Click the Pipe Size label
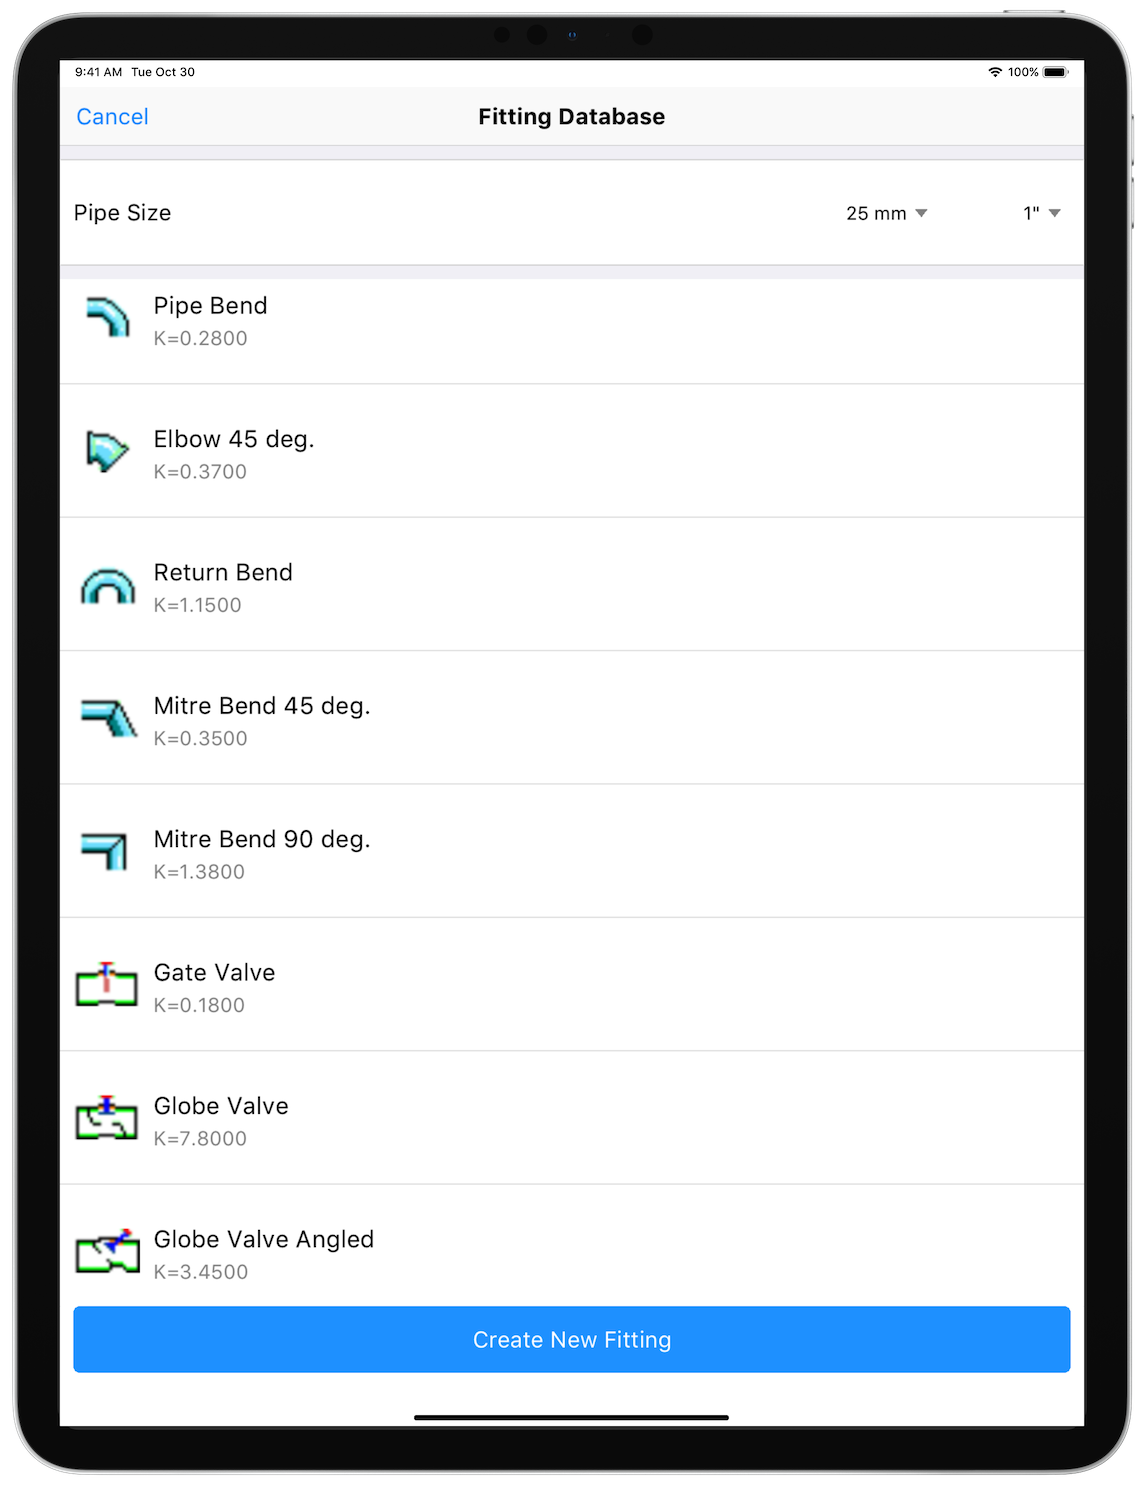1144x1487 pixels. [122, 213]
